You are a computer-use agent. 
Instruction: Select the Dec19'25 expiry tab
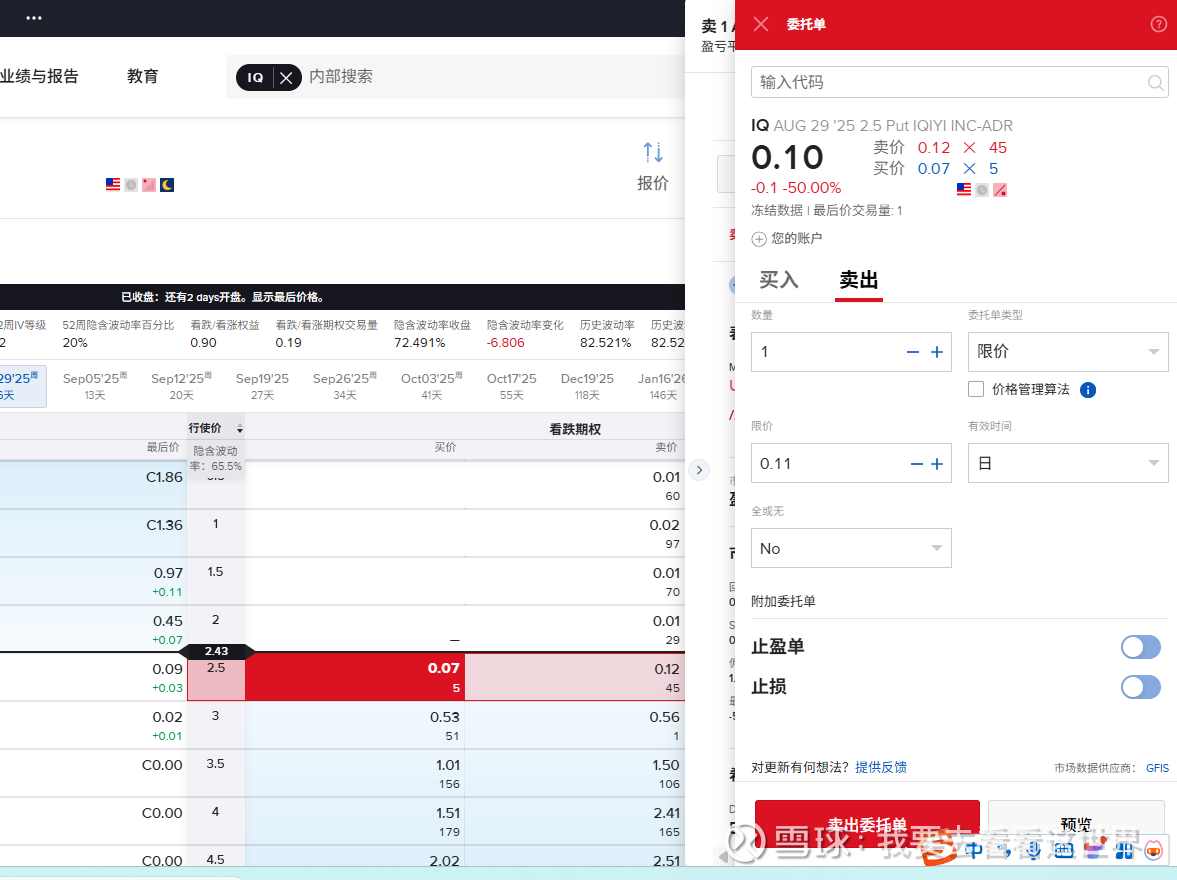pos(587,386)
